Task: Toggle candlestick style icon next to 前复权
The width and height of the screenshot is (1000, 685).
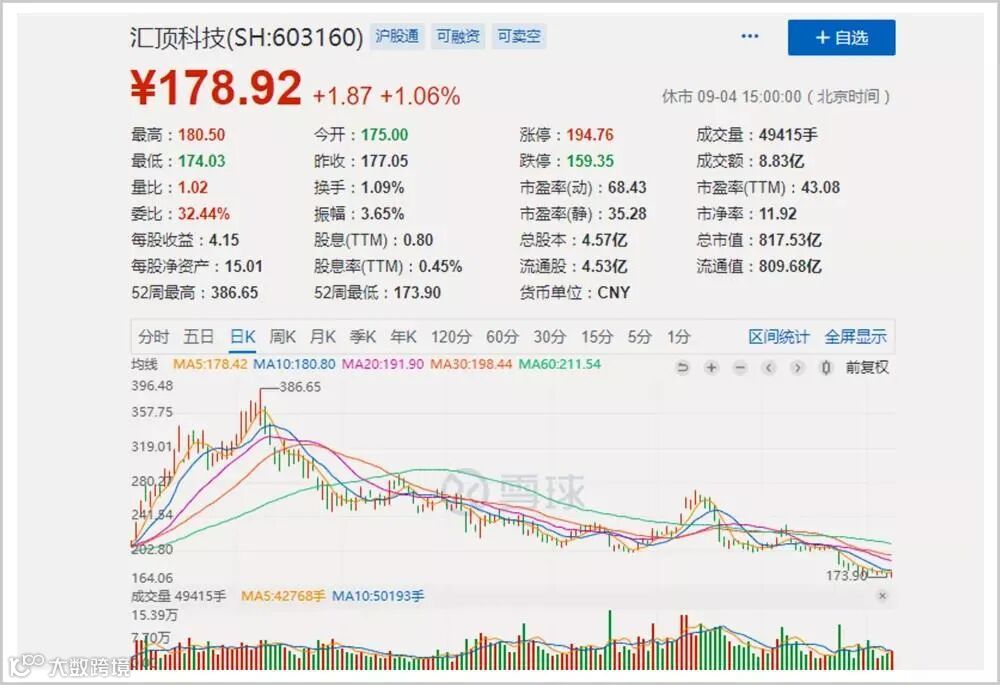Action: click(x=826, y=367)
